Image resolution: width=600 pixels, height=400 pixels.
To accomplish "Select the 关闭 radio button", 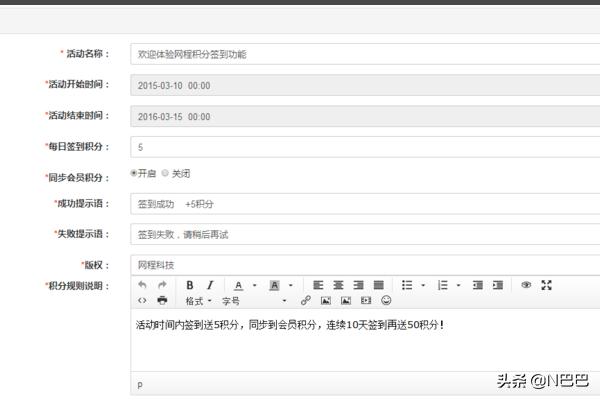I will click(x=165, y=173).
